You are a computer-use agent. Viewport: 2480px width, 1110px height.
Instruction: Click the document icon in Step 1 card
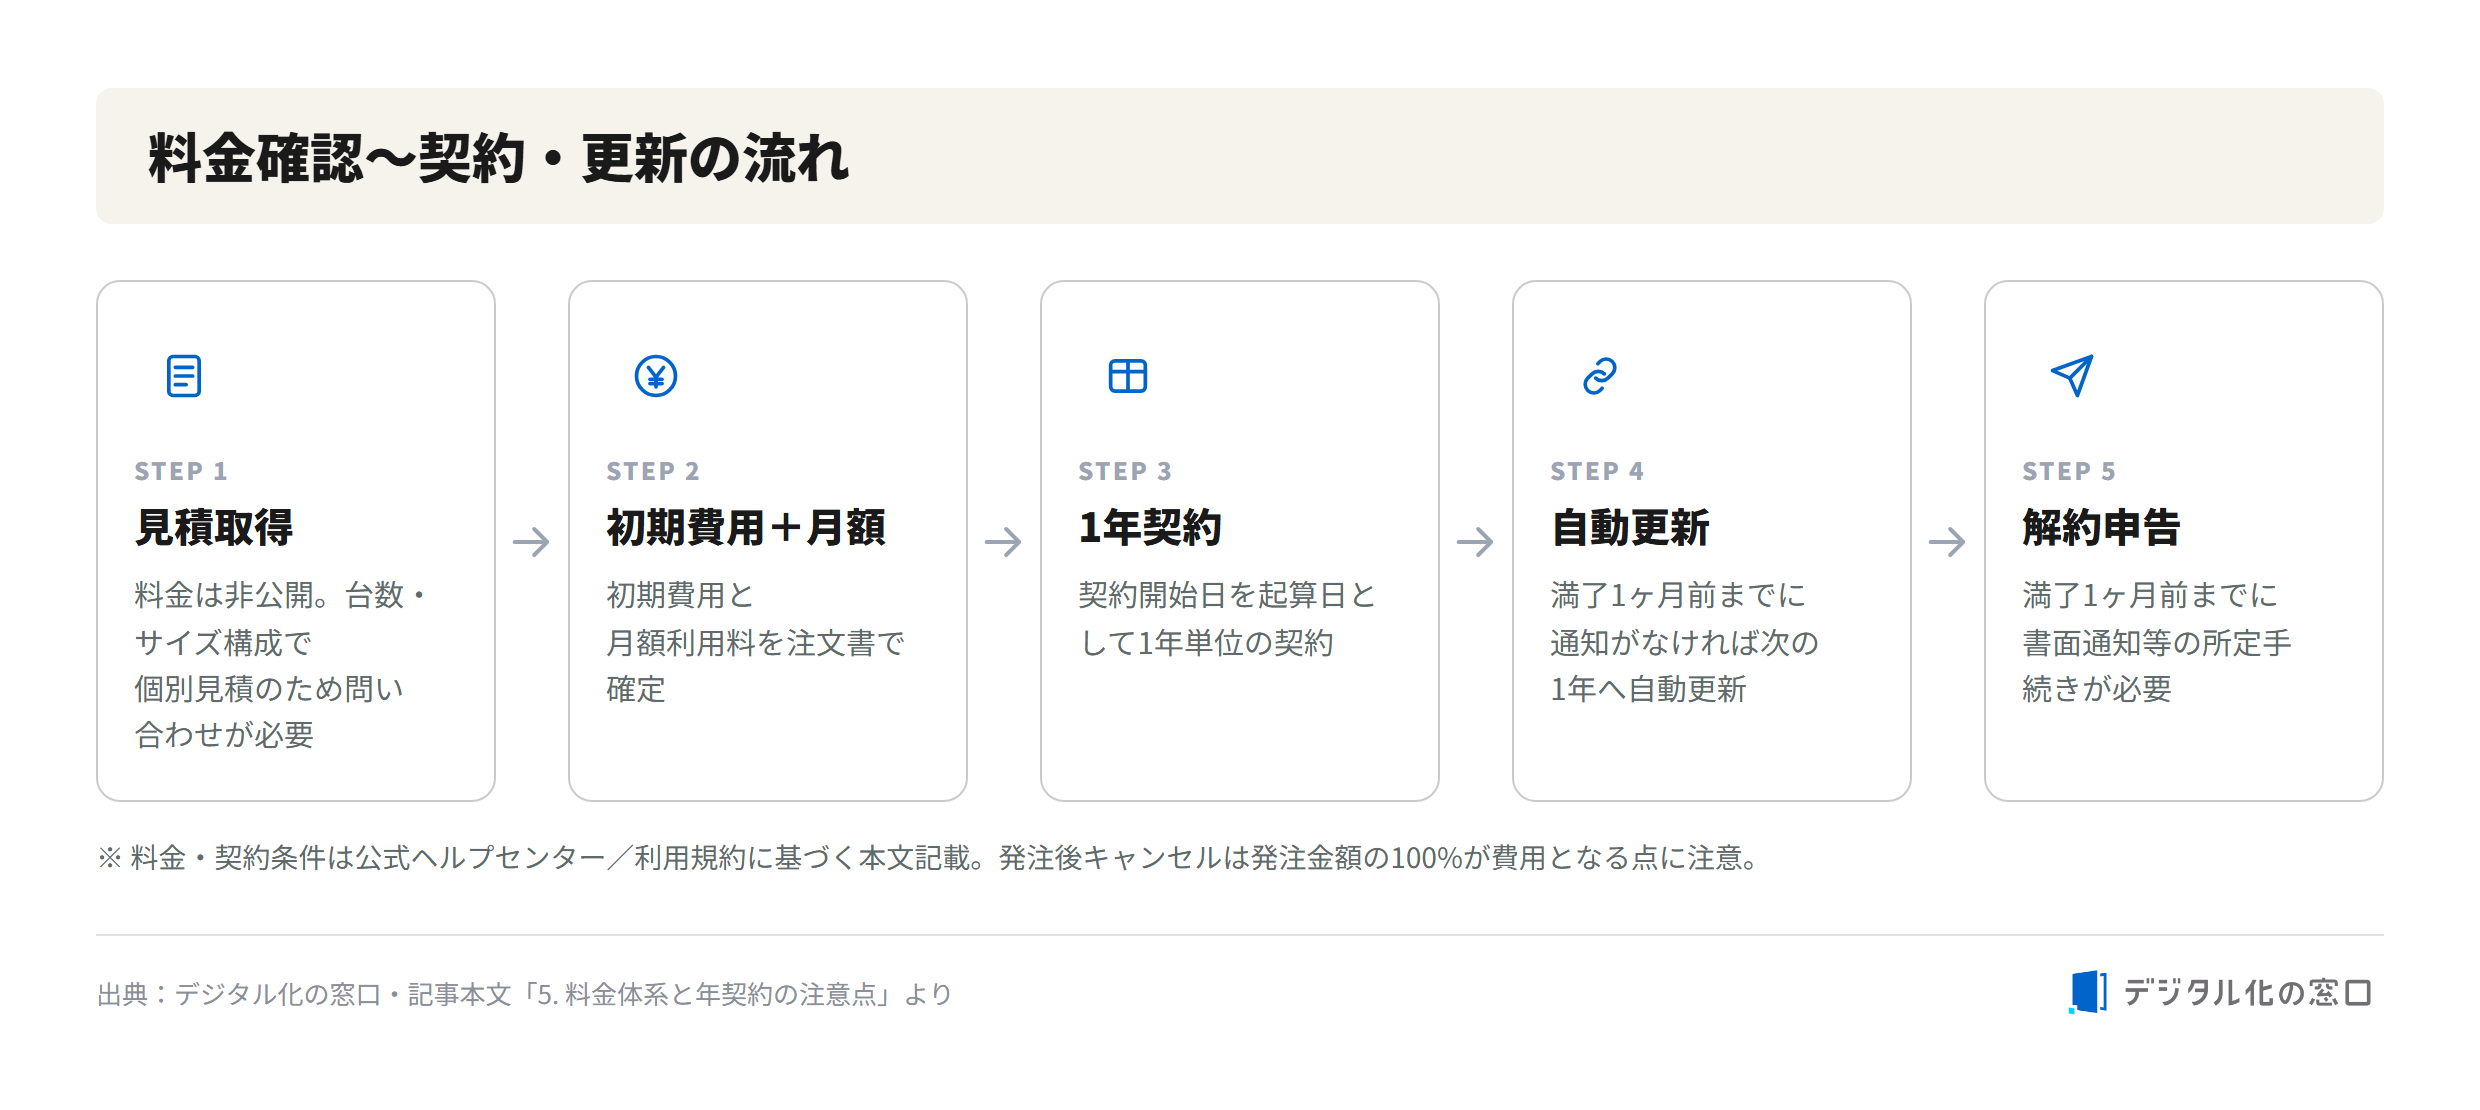coord(184,376)
